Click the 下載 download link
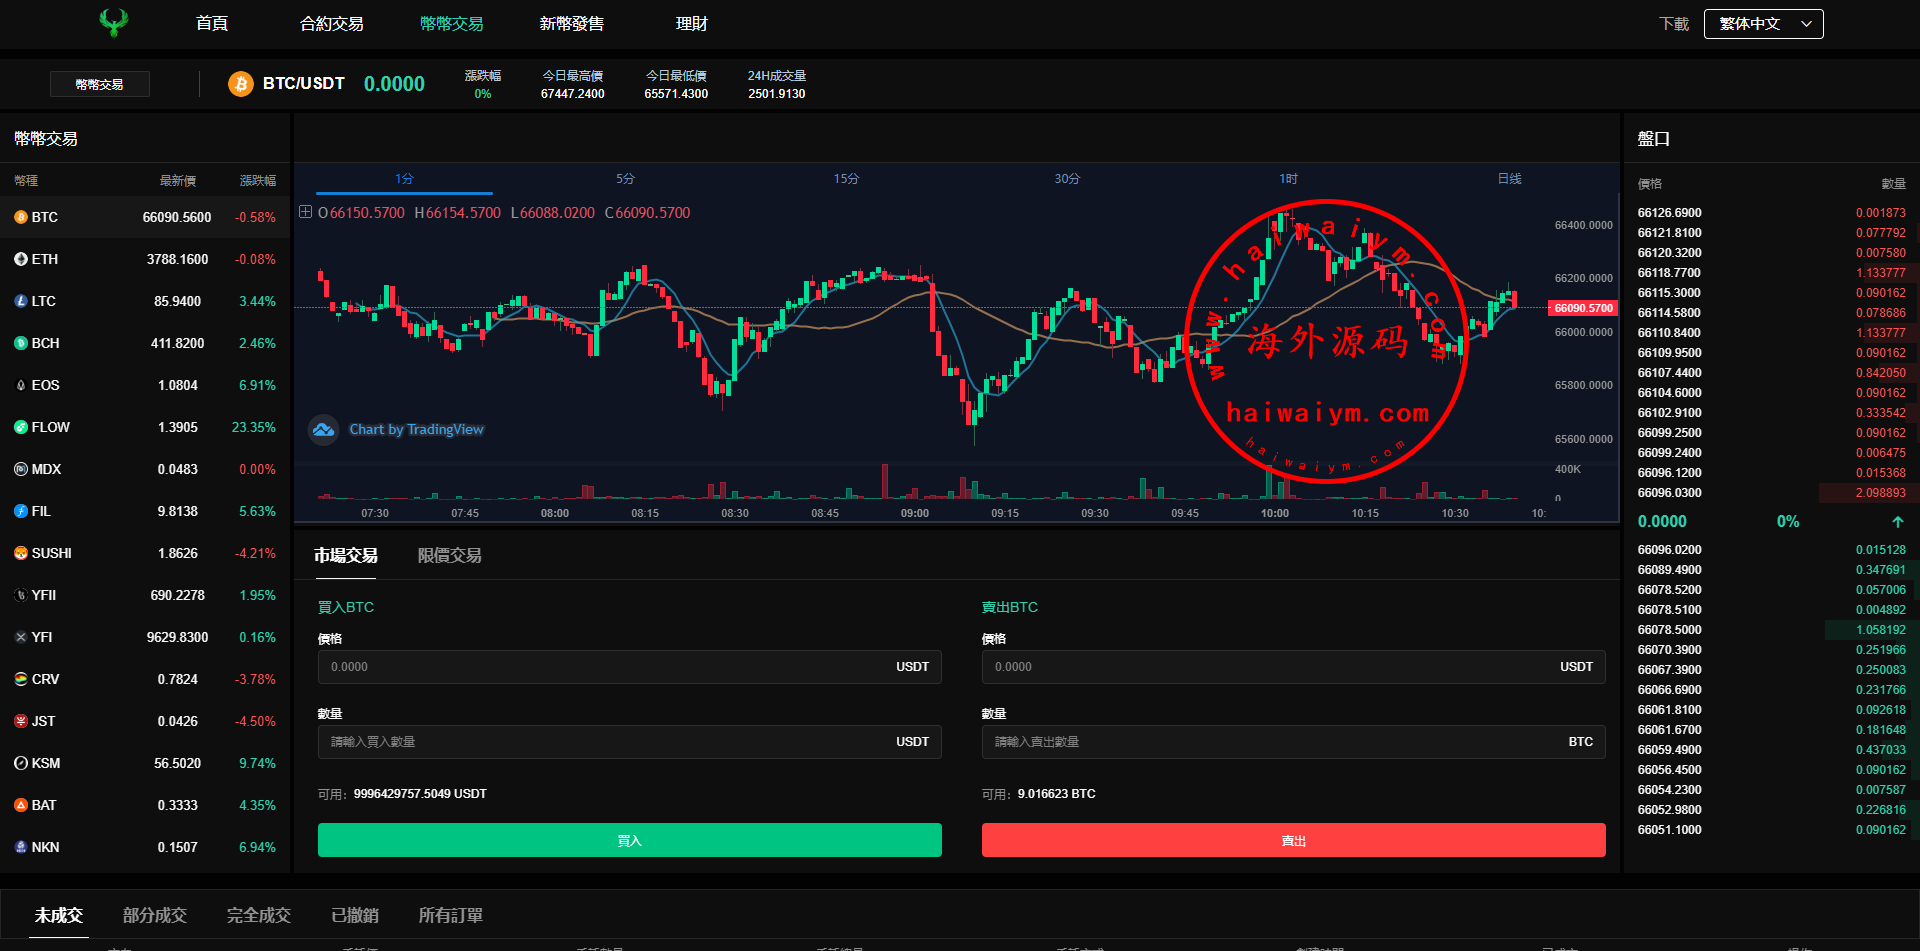1920x951 pixels. pyautogui.click(x=1673, y=24)
